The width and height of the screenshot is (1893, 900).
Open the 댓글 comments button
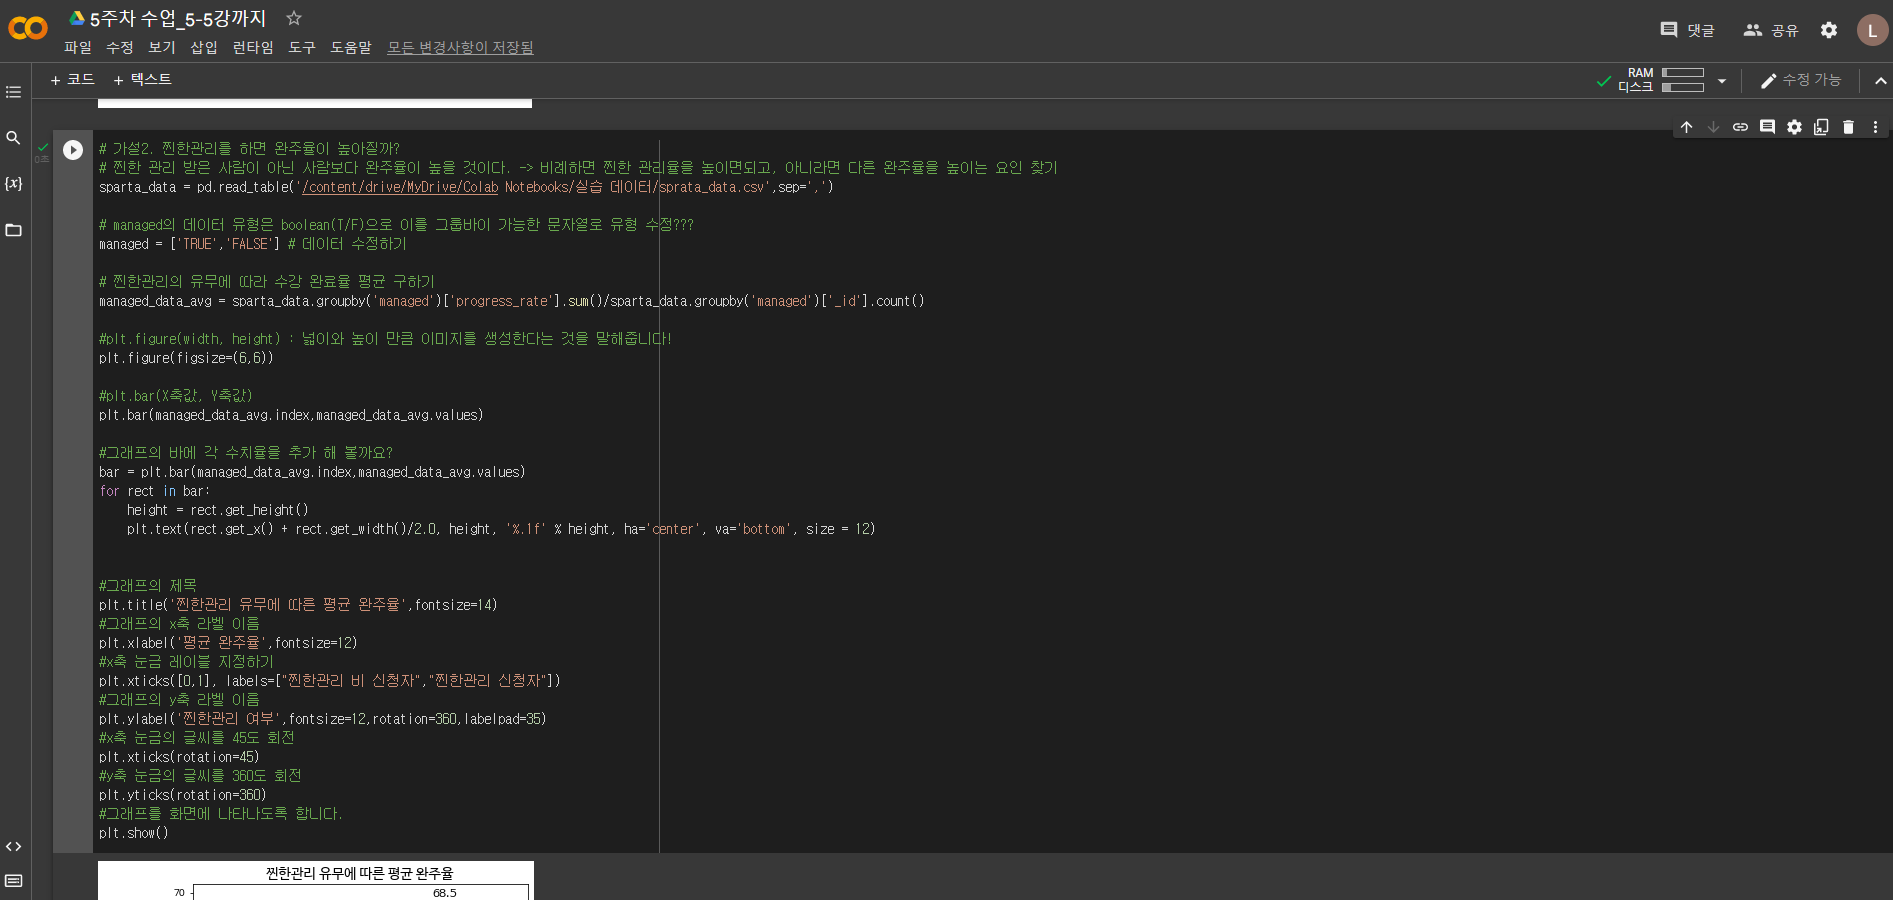[x=1687, y=30]
